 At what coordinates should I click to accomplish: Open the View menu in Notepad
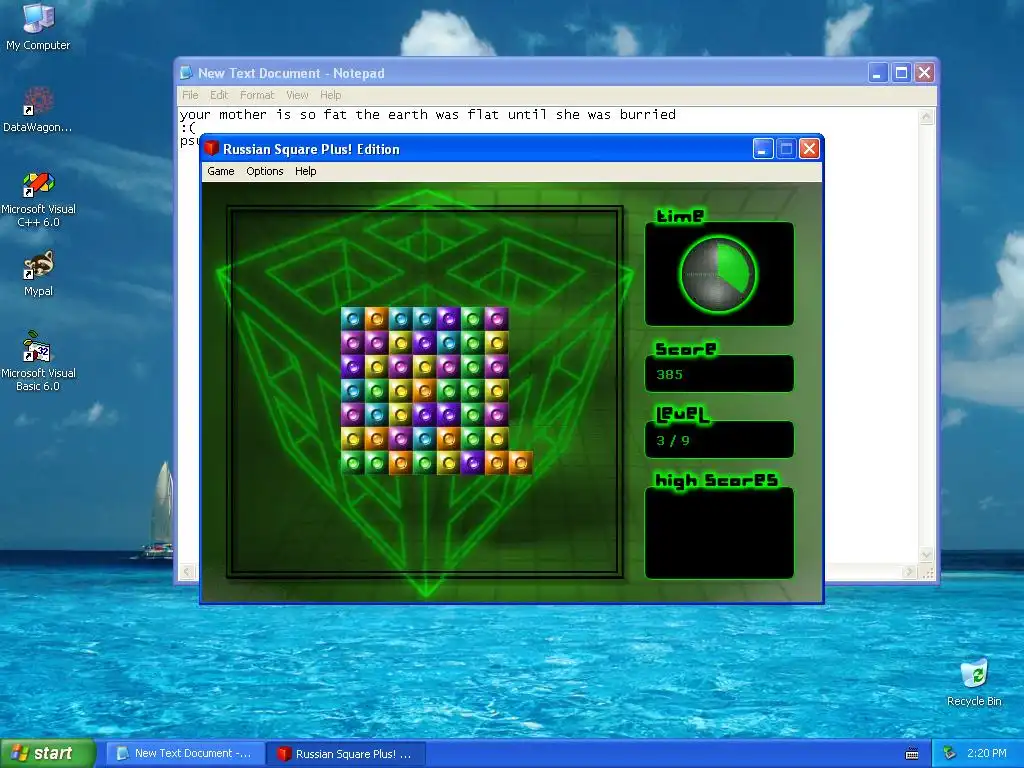coord(297,95)
